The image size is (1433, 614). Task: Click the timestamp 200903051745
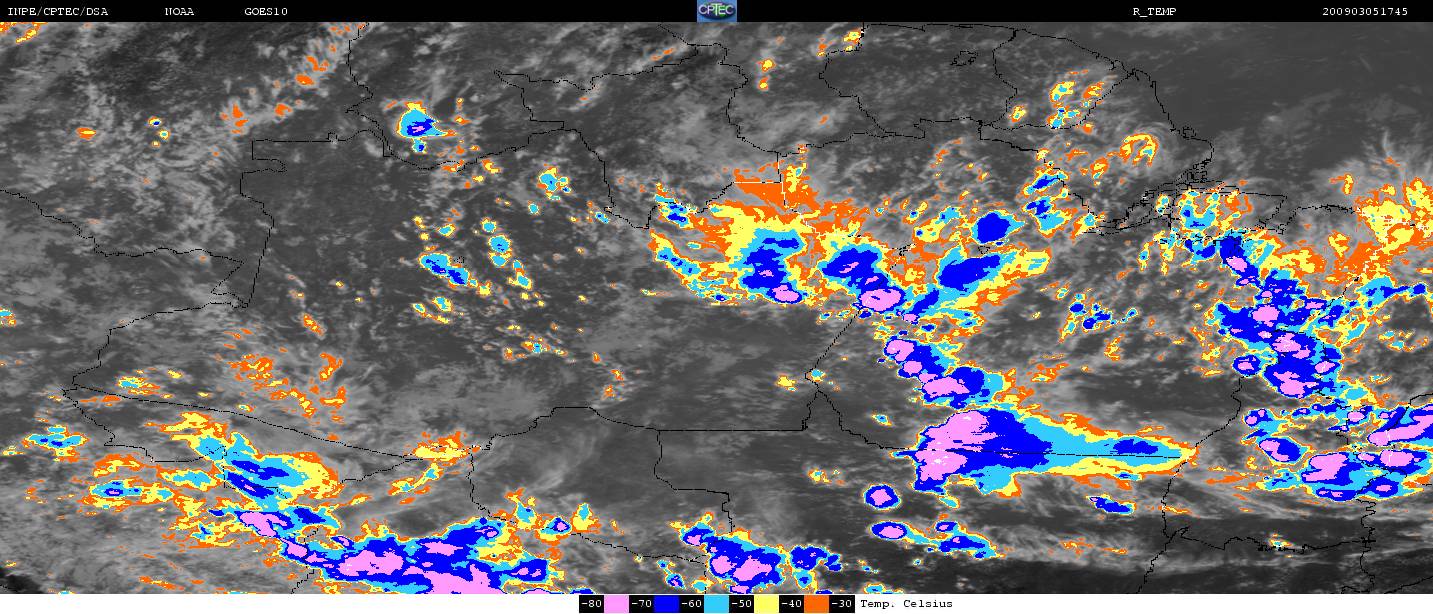1365,12
